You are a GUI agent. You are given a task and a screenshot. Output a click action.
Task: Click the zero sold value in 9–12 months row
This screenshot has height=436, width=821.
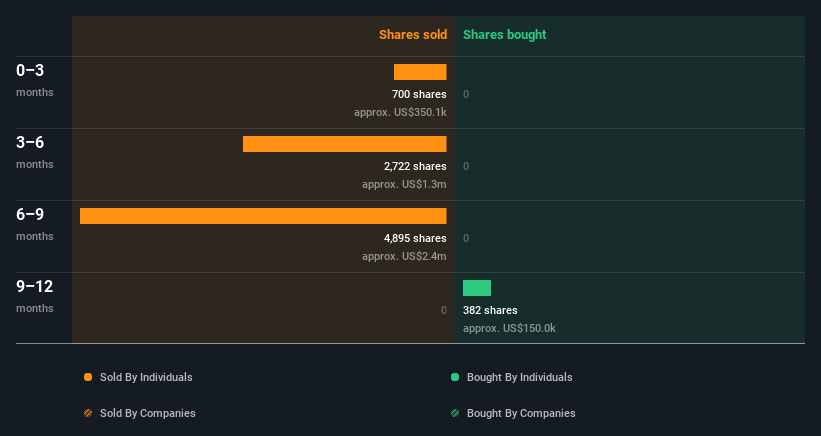pyautogui.click(x=443, y=310)
